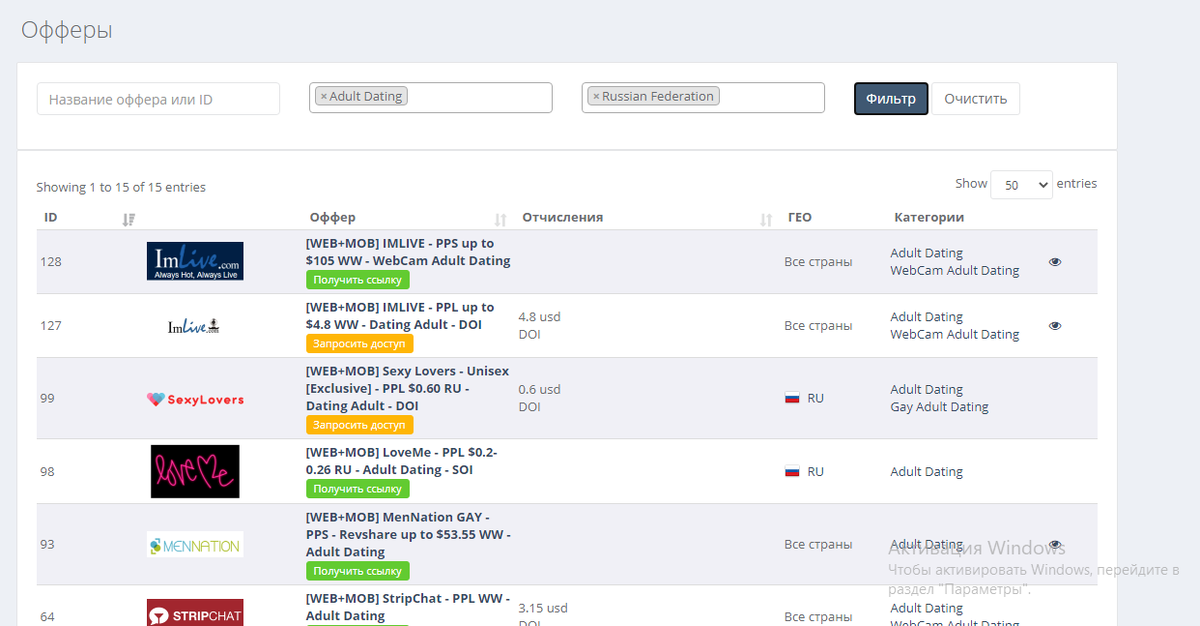Open the category multi-select with Adult Dating

tap(431, 97)
